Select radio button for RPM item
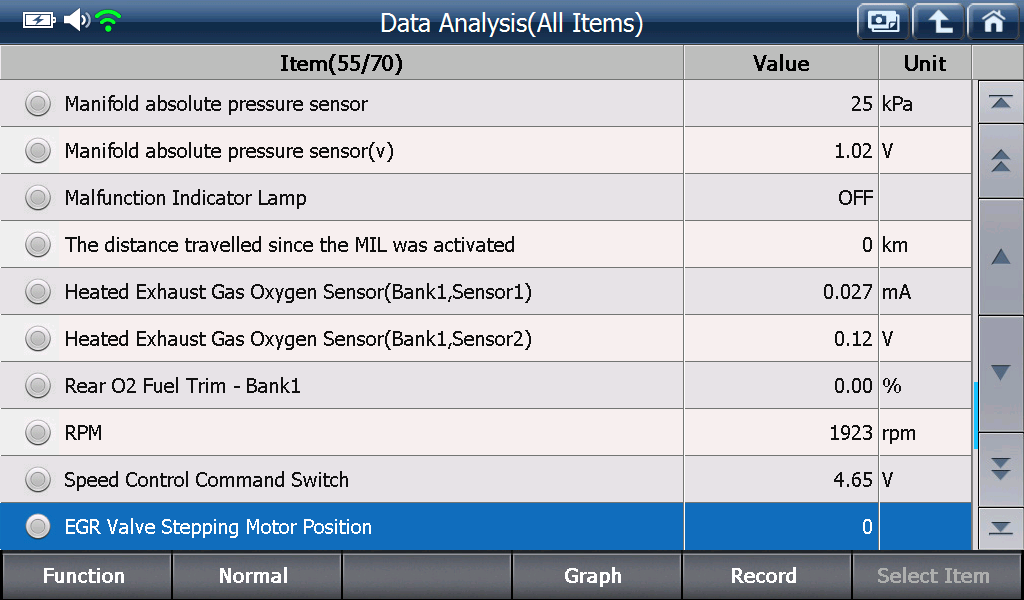Screen dimensions: 1024x600 coord(38,432)
